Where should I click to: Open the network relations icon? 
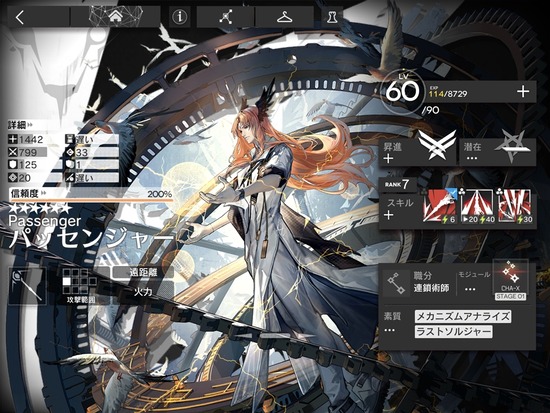coord(226,16)
